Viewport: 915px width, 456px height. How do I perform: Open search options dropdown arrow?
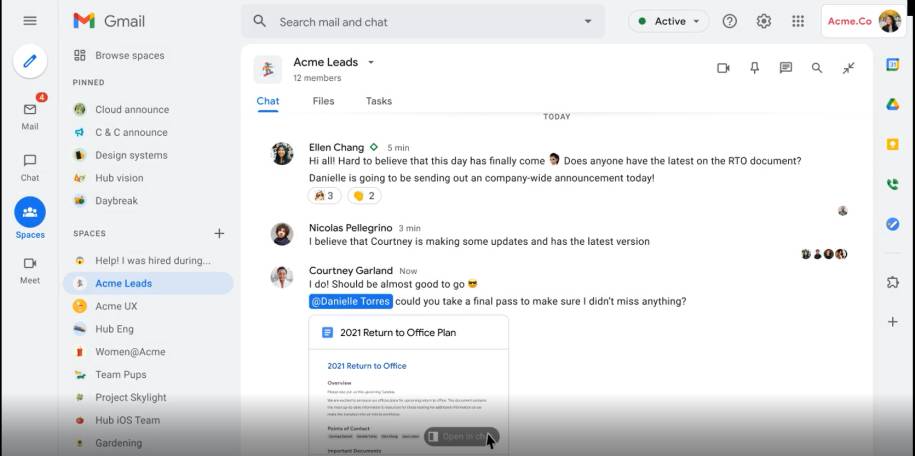coord(587,21)
